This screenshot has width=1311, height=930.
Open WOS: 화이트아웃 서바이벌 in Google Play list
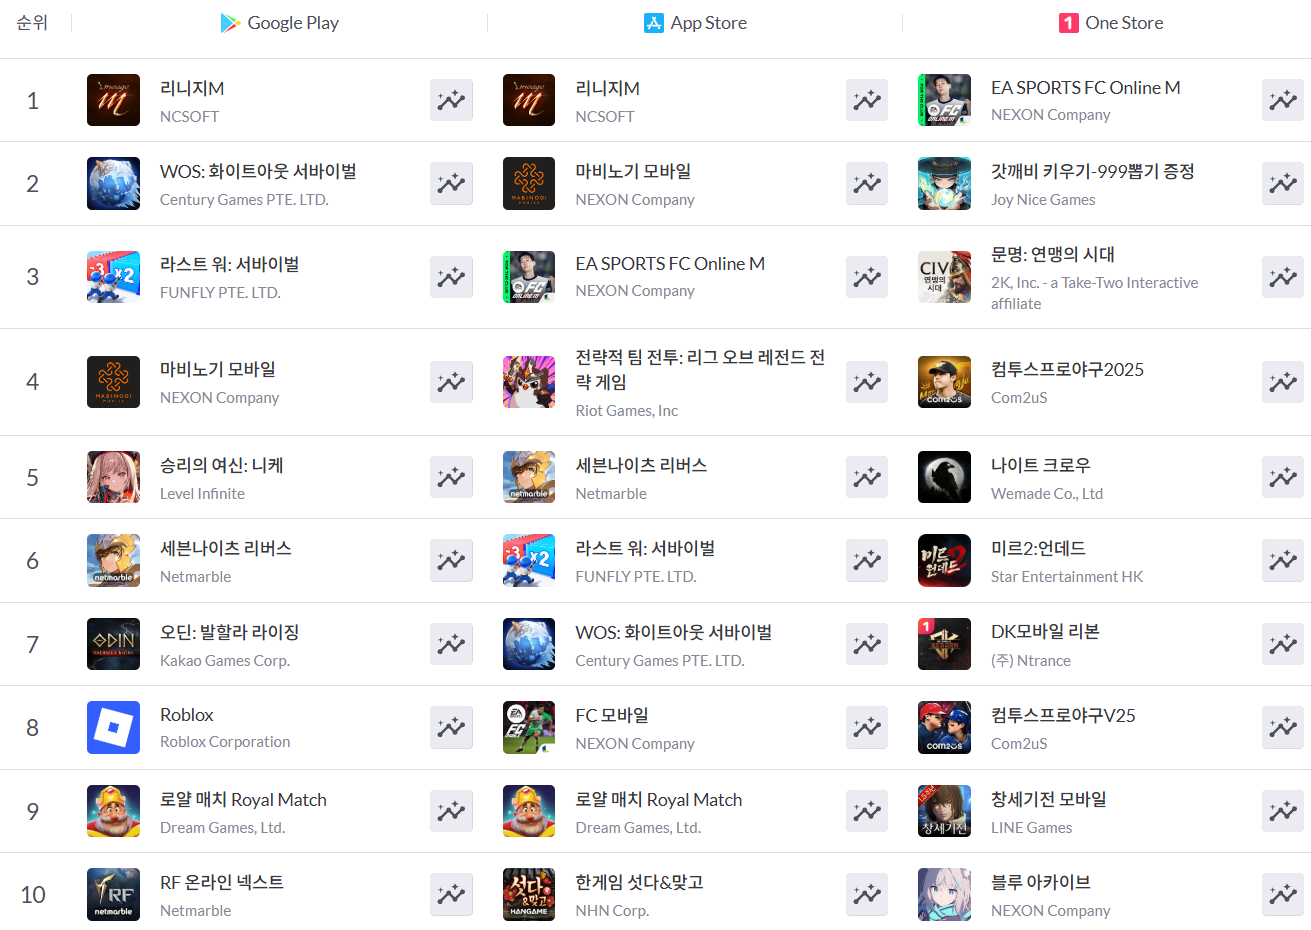pos(258,171)
